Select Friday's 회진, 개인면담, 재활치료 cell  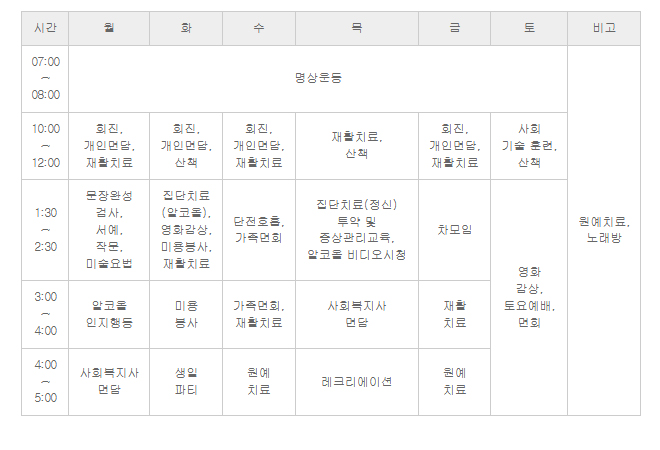455,146
